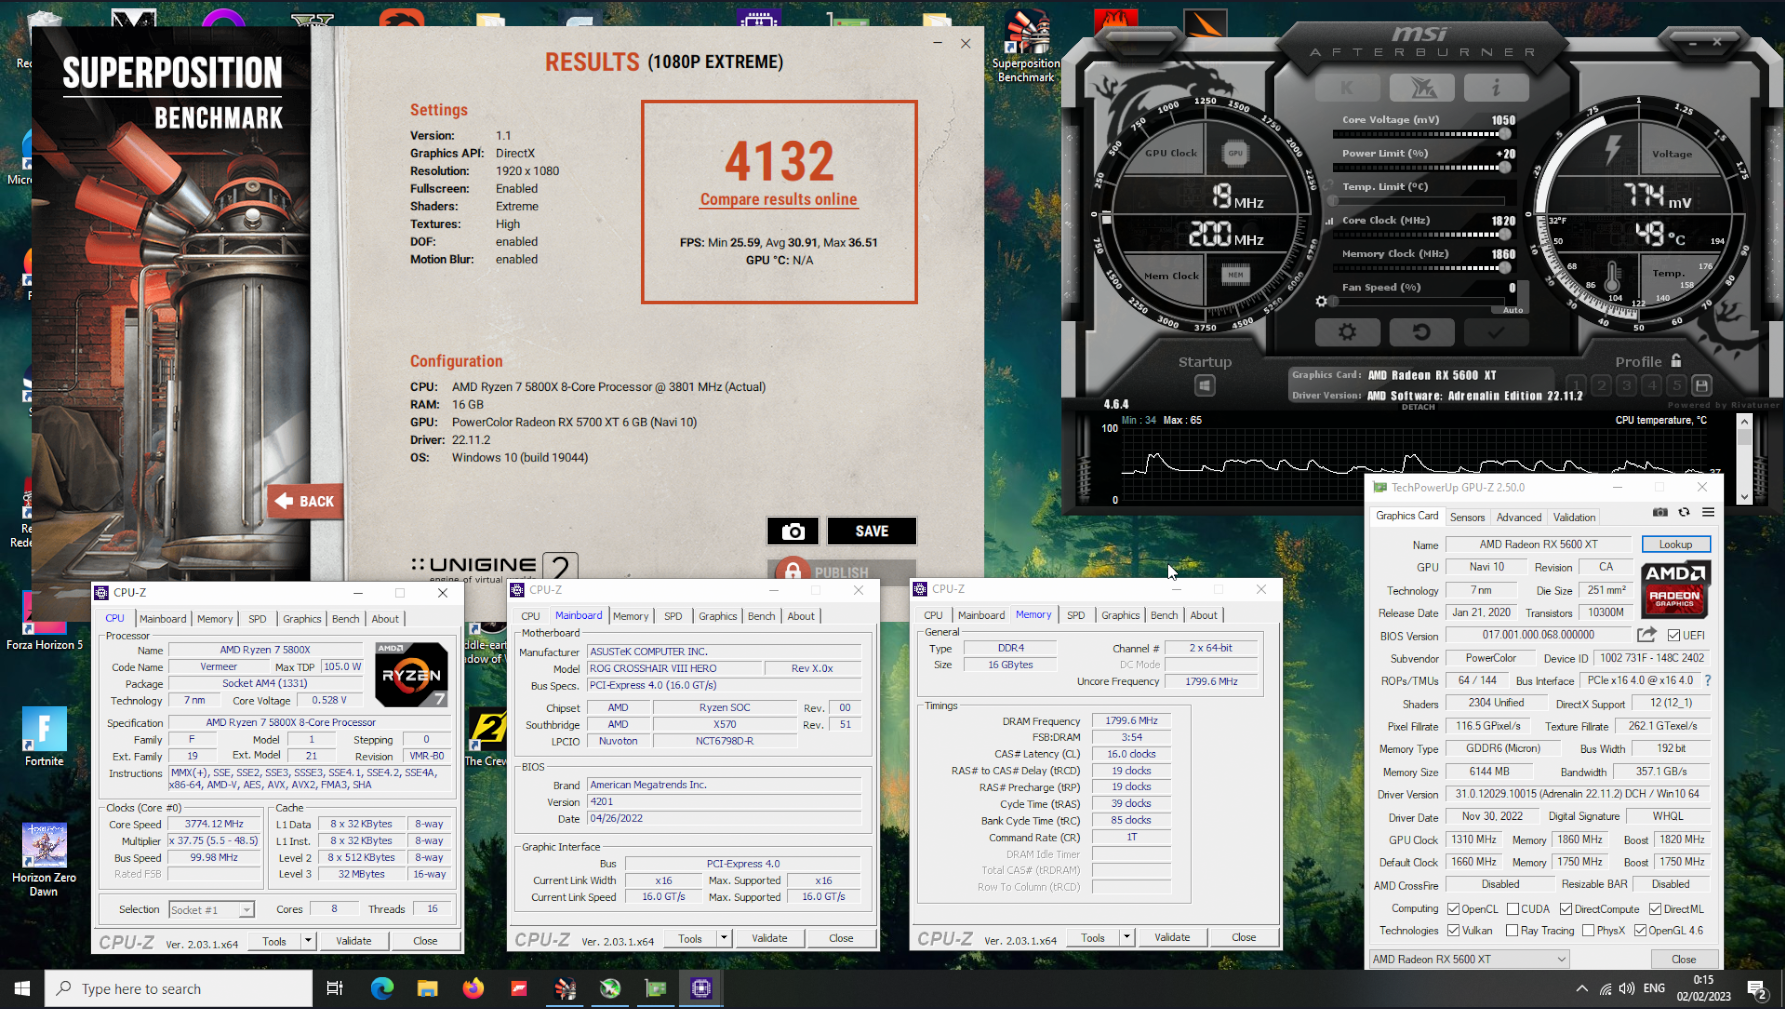Open fan speed gear icon in Afterburner
This screenshot has height=1009, width=1785.
[x=1321, y=301]
